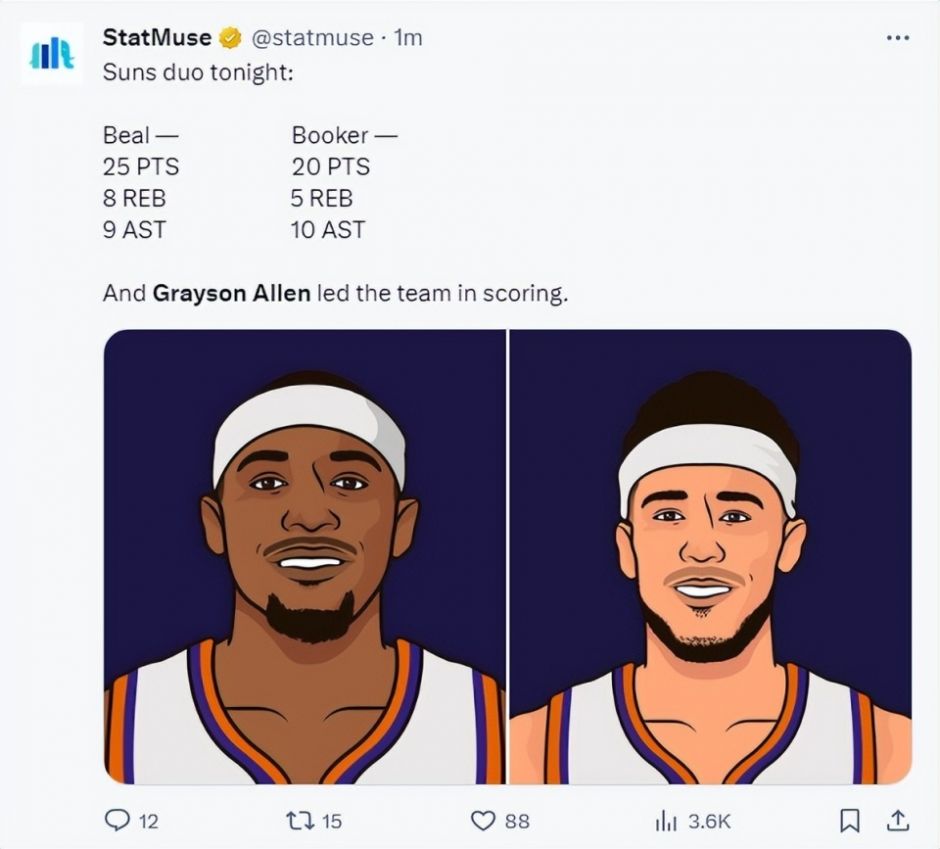Viewport: 940px width, 849px height.
Task: Bookmark this post
Action: [850, 821]
